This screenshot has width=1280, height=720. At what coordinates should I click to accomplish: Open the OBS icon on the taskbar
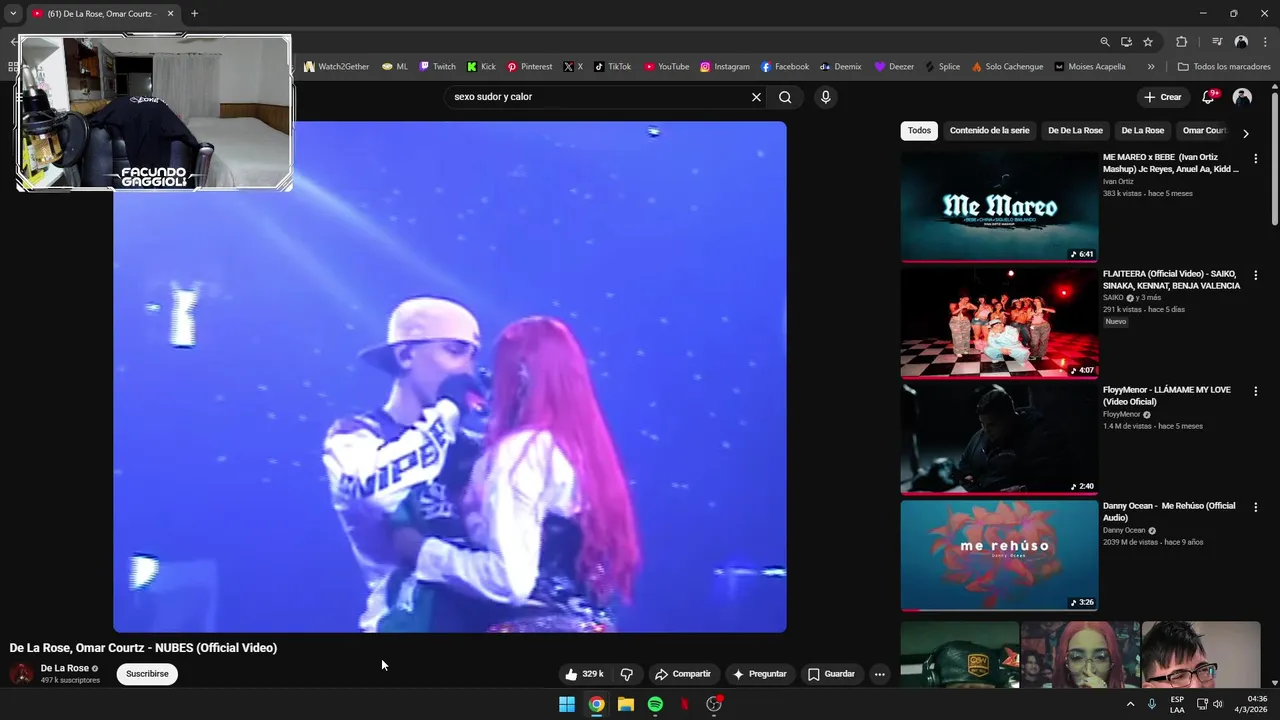click(x=714, y=704)
